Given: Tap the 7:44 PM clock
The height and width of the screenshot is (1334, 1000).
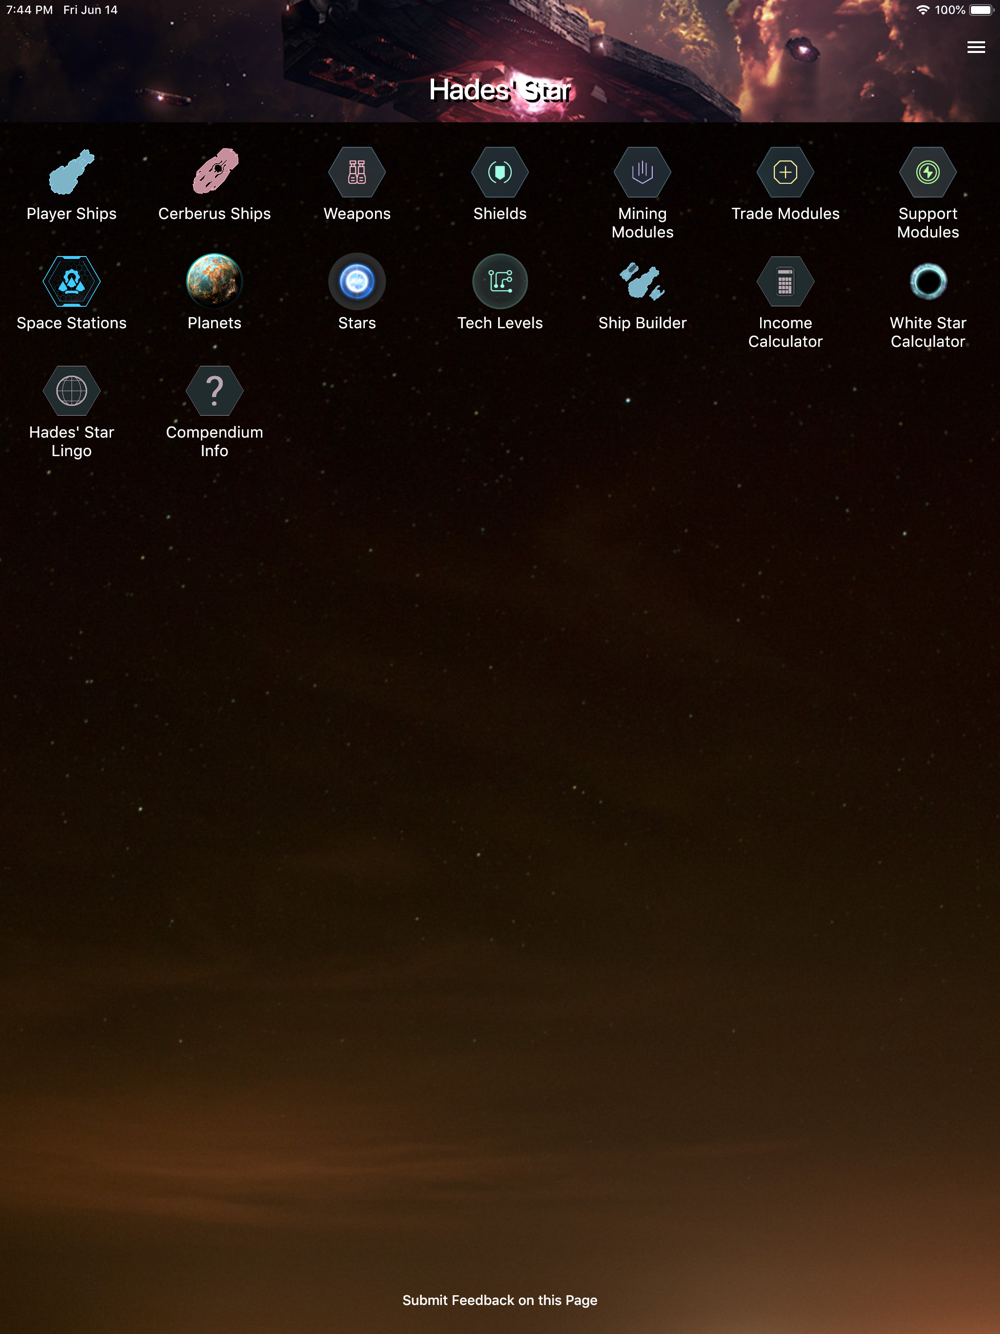Looking at the screenshot, I should click(29, 10).
